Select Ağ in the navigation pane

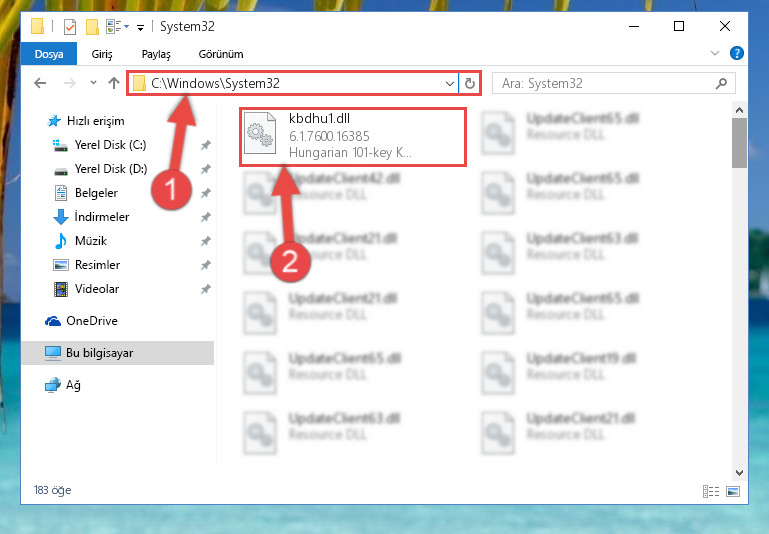pyautogui.click(x=63, y=385)
